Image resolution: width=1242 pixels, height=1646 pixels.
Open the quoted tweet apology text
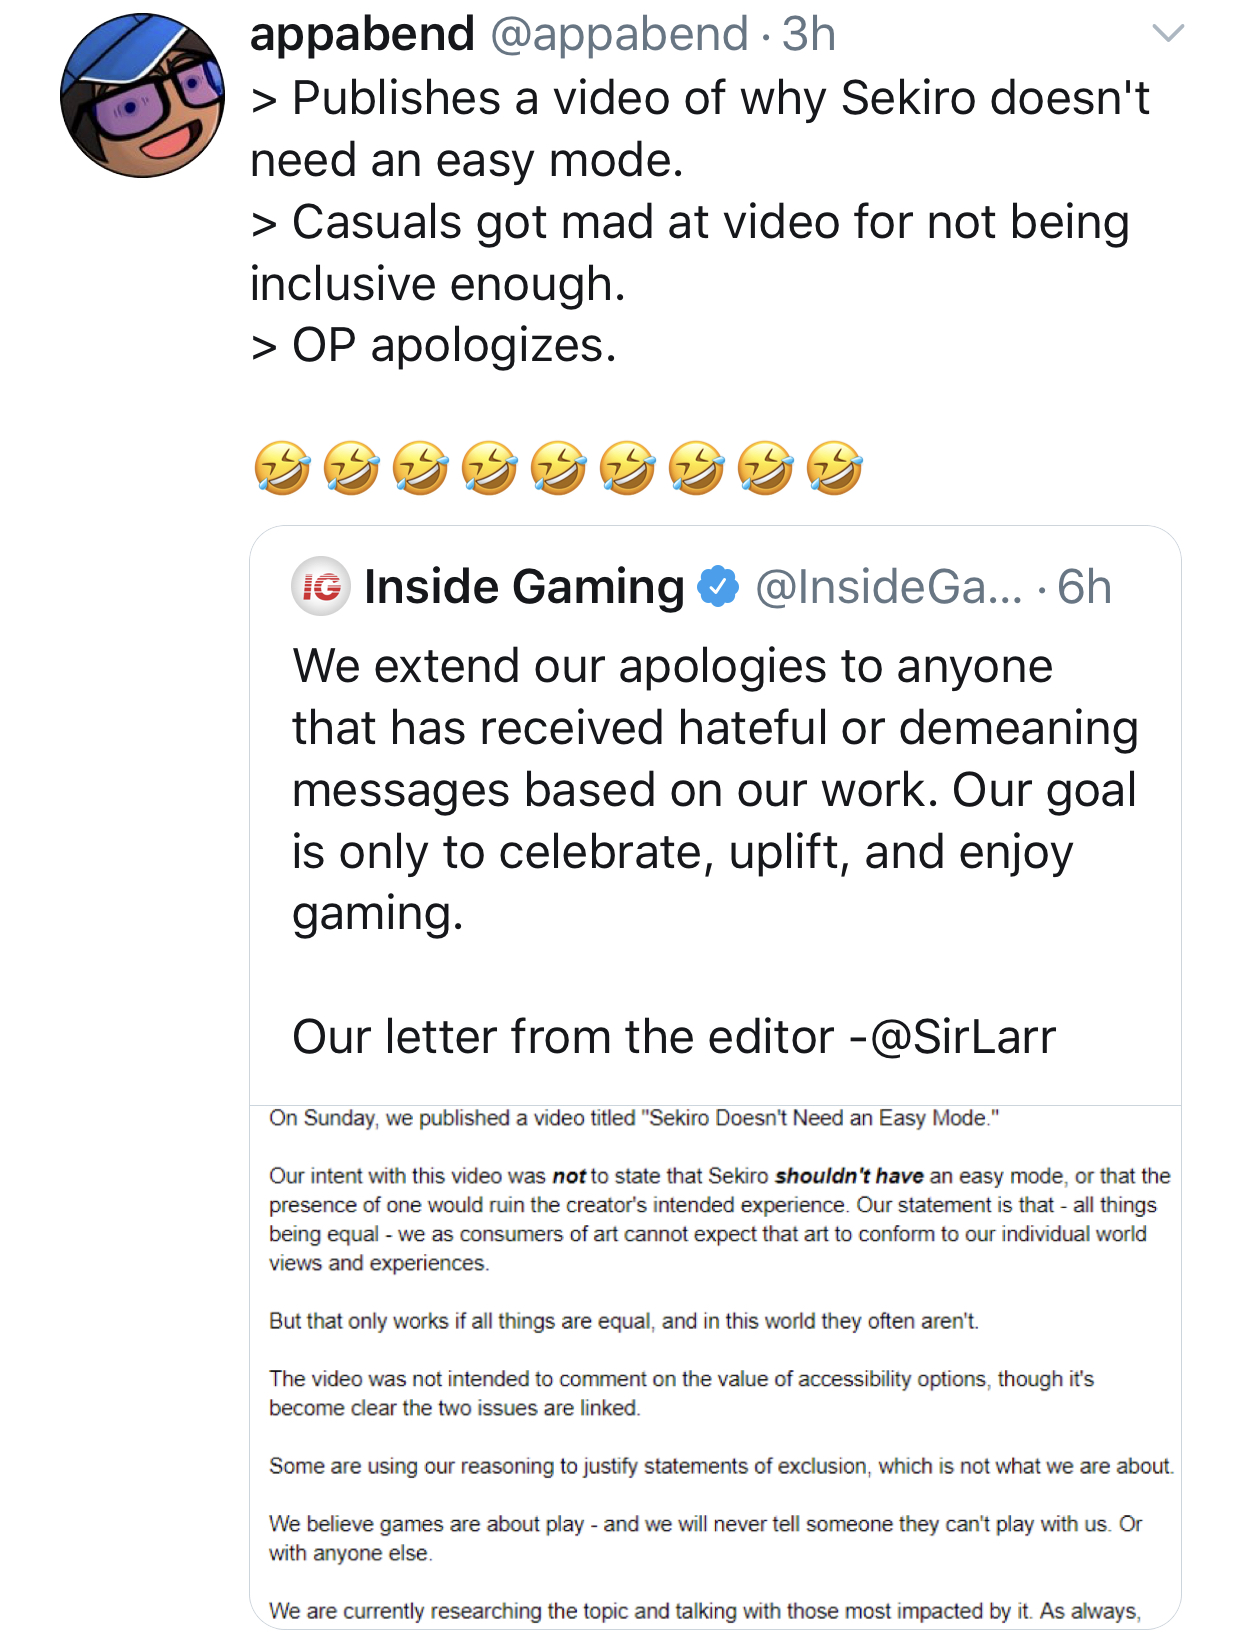coord(715,790)
